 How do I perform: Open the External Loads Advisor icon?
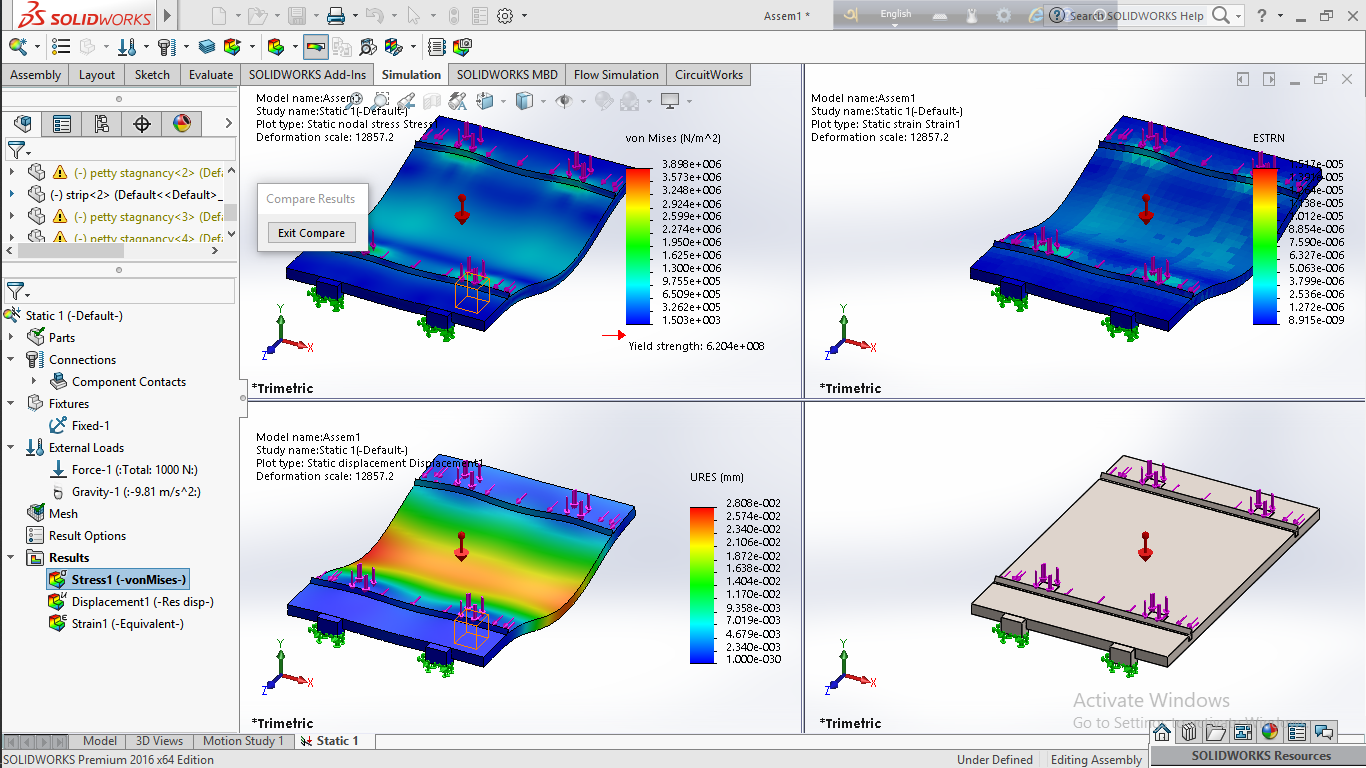coord(127,47)
